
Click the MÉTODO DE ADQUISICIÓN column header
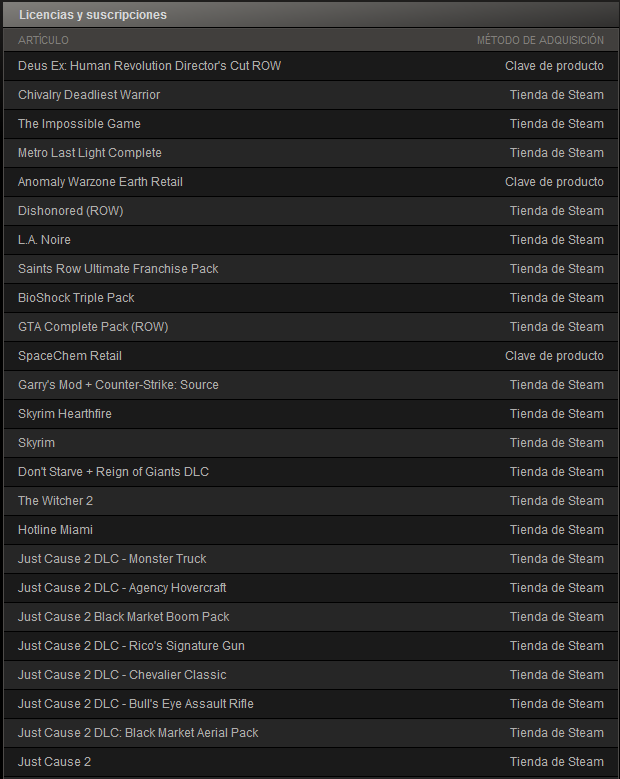coord(541,40)
